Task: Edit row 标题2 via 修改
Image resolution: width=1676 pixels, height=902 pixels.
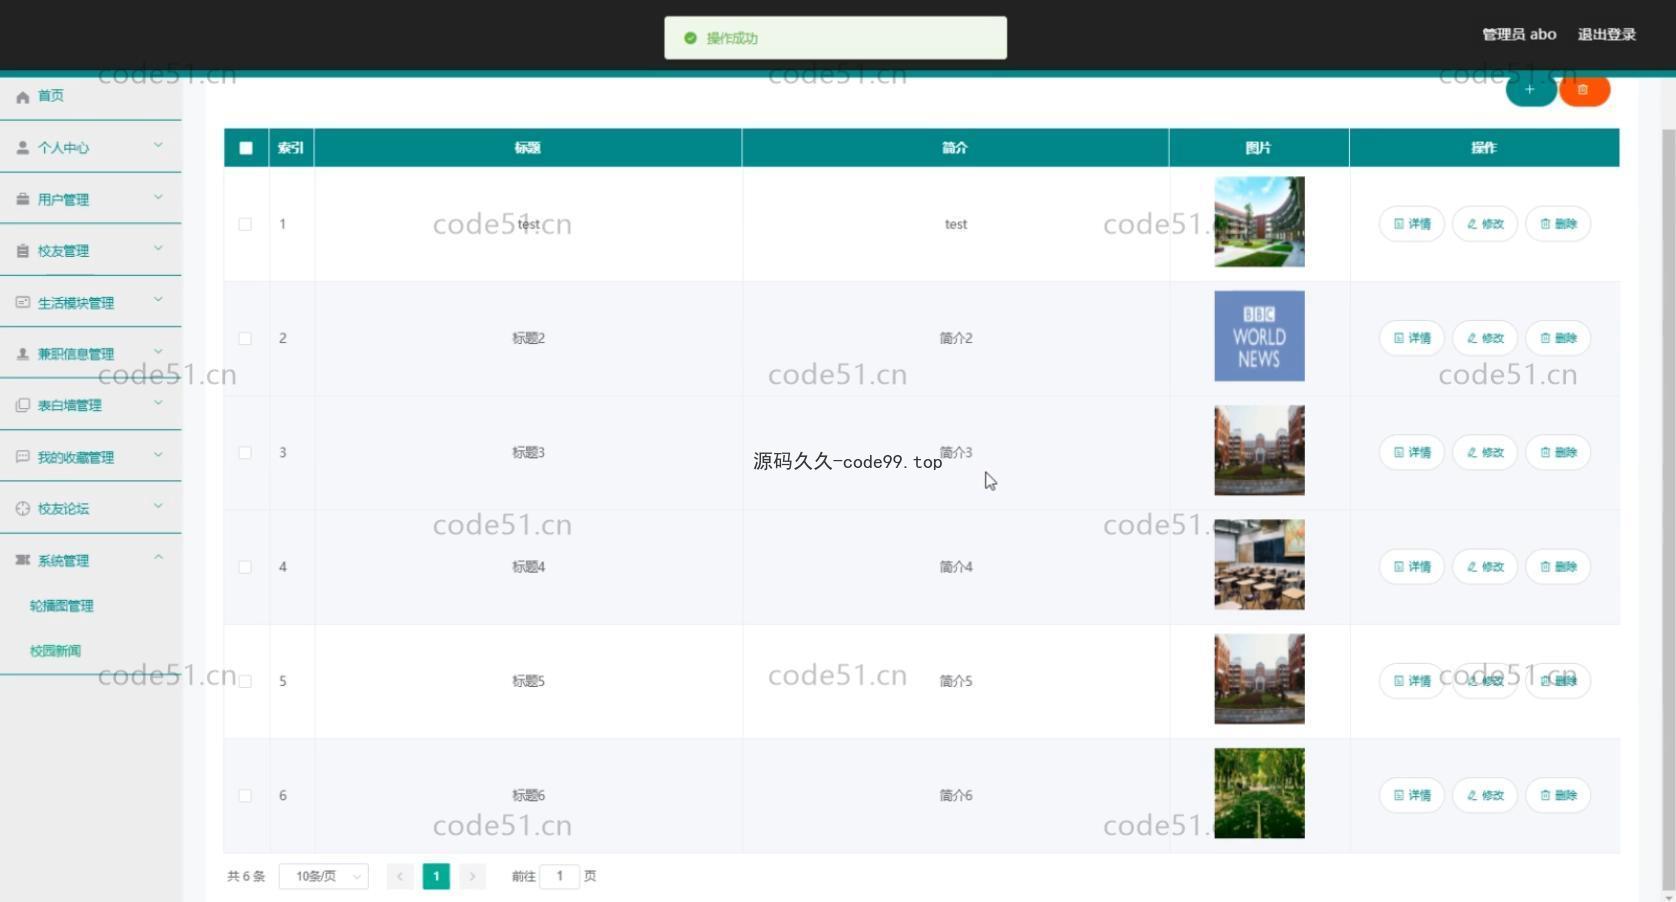Action: (x=1485, y=338)
